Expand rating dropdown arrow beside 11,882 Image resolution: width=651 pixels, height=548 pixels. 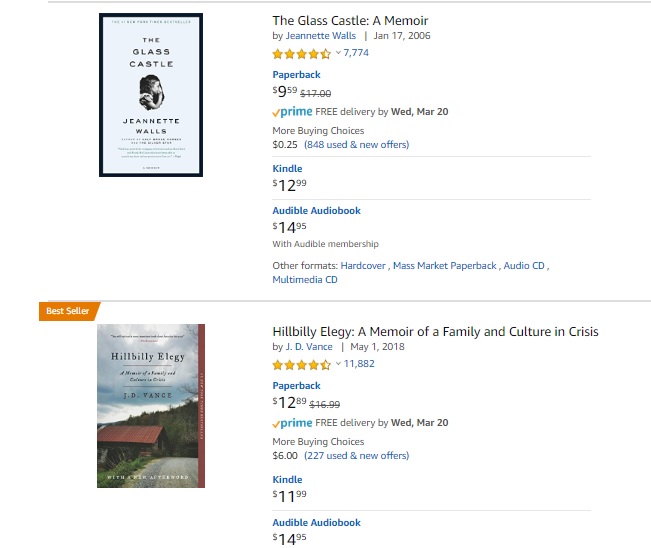[338, 364]
